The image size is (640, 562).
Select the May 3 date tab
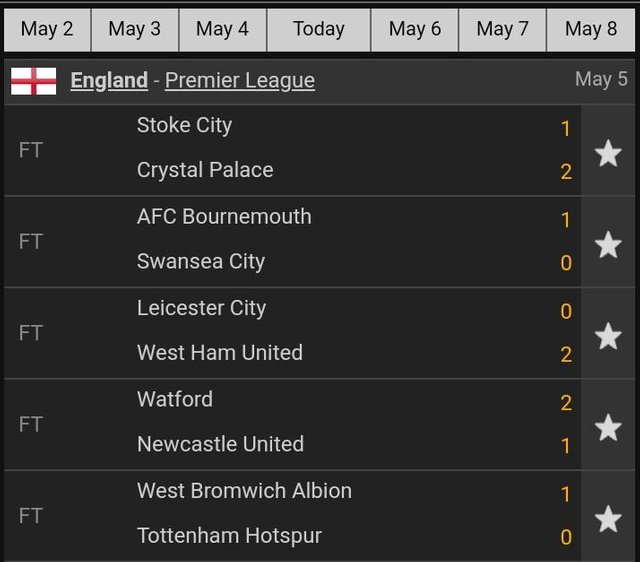point(135,30)
